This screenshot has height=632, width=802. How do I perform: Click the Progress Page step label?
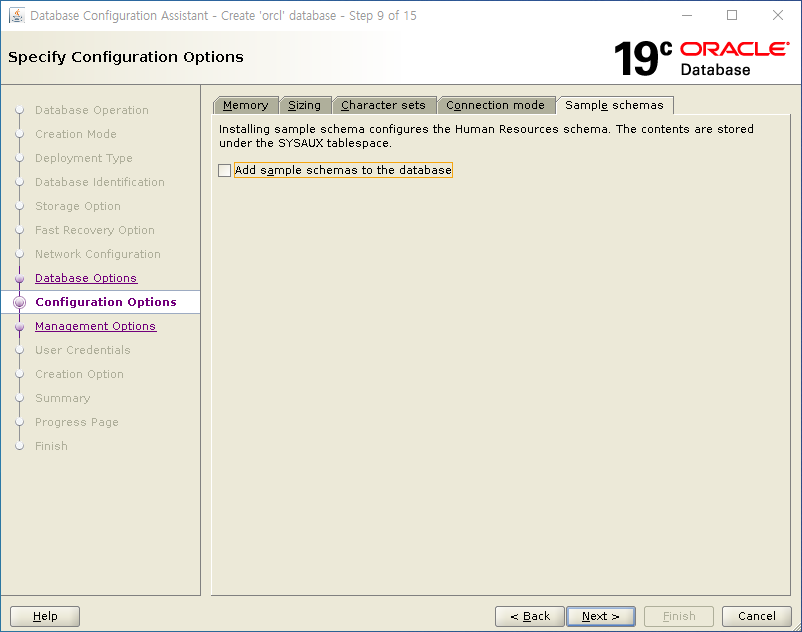click(x=77, y=422)
